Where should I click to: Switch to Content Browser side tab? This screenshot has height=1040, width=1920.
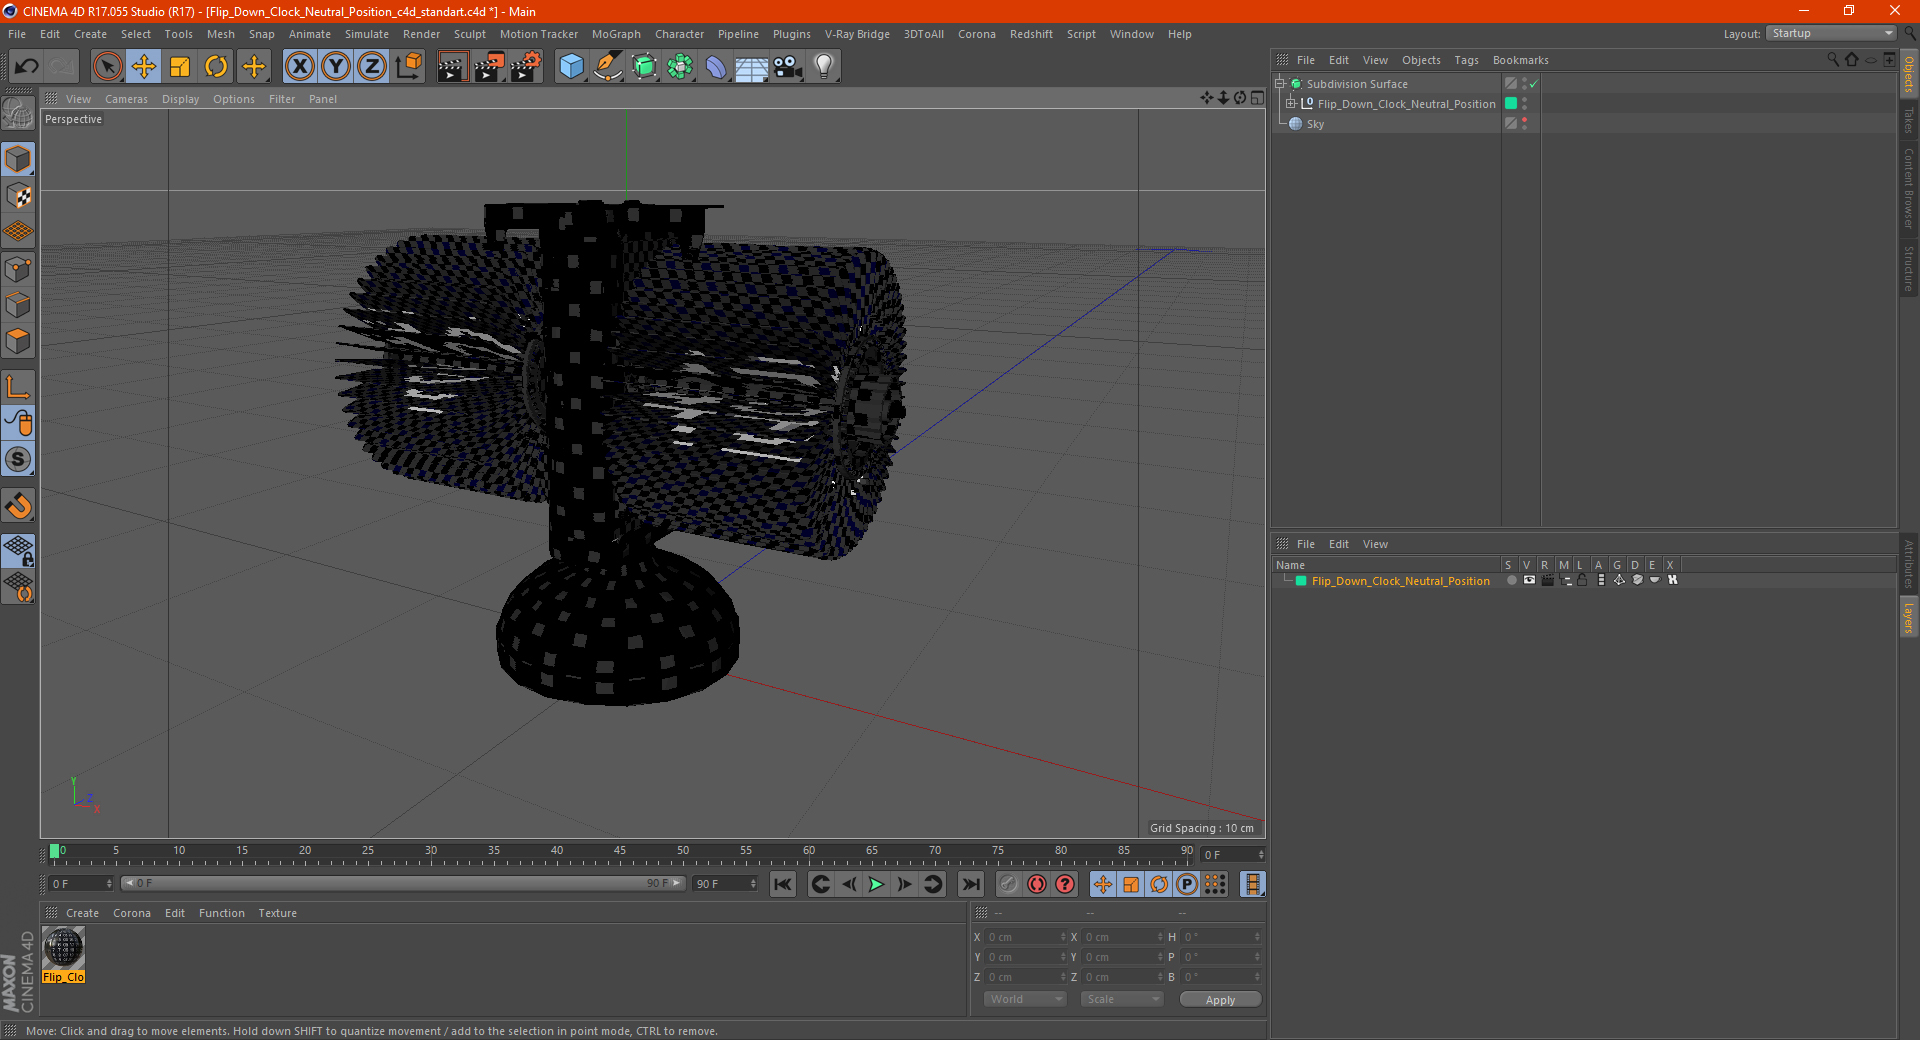pyautogui.click(x=1908, y=188)
